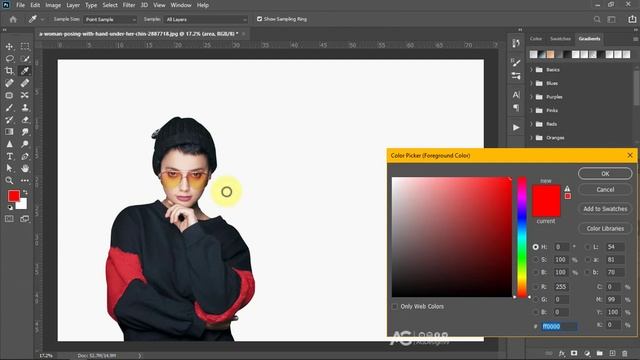The width and height of the screenshot is (640, 360).
Task: Select the Gradient tool
Action: pyautogui.click(x=9, y=132)
